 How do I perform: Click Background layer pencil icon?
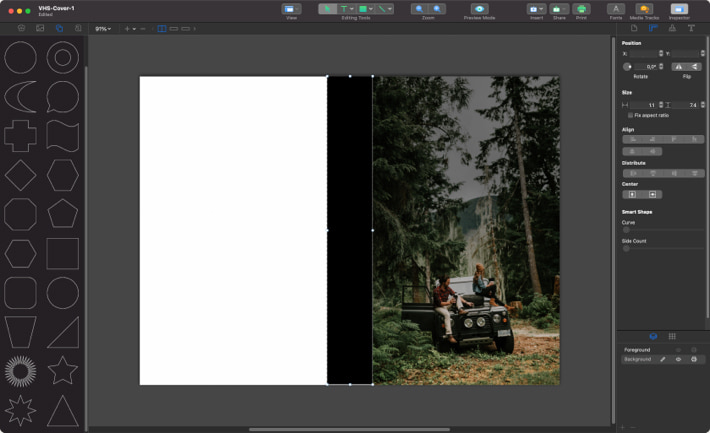(662, 359)
